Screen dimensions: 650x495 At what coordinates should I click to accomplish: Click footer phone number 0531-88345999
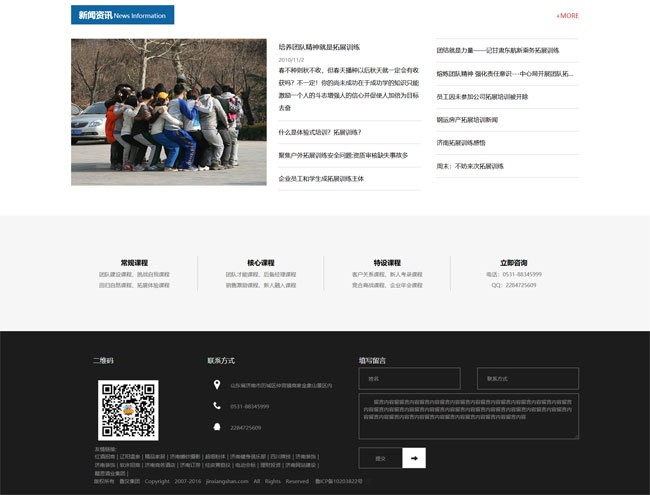tap(250, 407)
